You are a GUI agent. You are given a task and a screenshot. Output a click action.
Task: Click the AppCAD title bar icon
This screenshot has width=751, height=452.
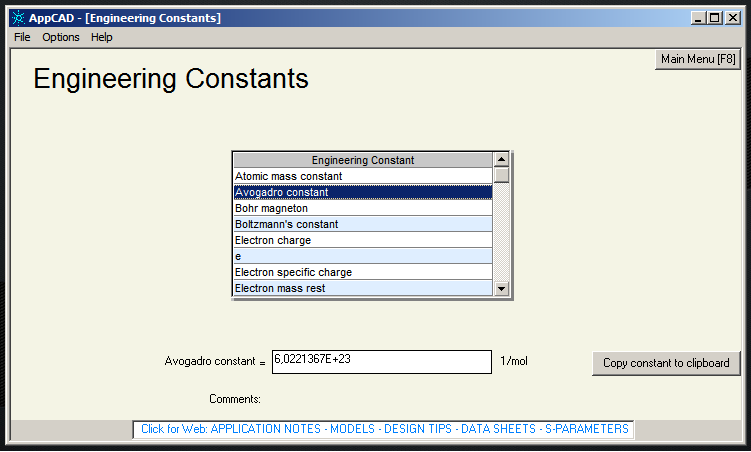click(x=17, y=17)
